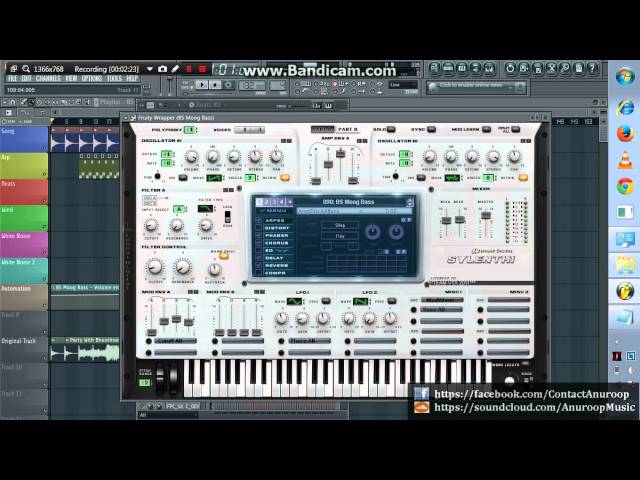This screenshot has height=480, width=640.
Task: Click Filter A filter type display
Action: [x=206, y=209]
